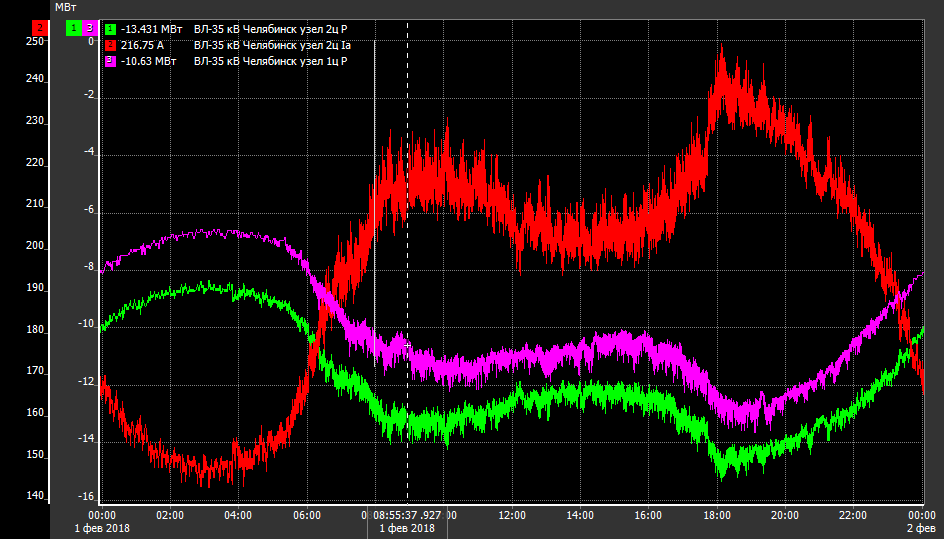Viewport: 944px width, 539px height.
Task: Click the 200 value on the current axis
Action: pos(35,246)
